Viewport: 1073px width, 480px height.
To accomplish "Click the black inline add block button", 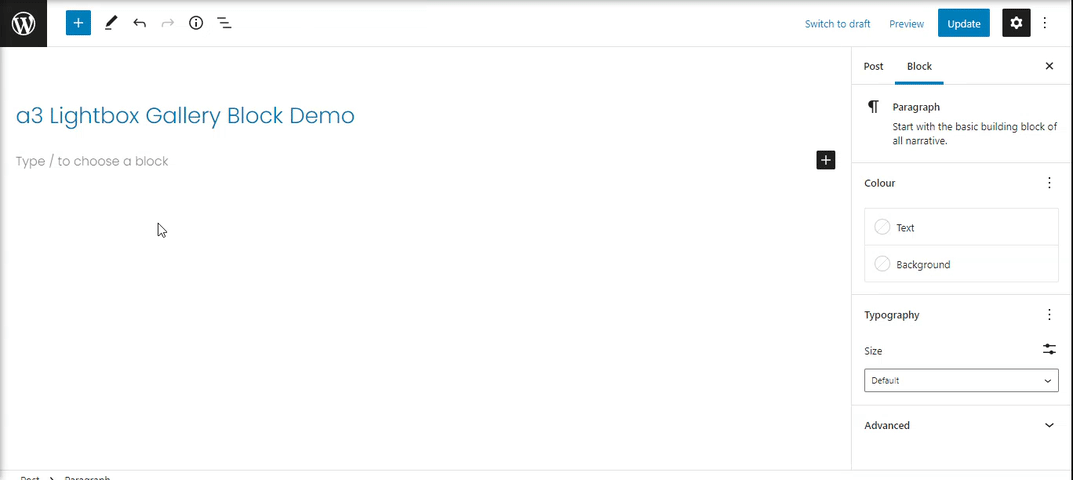I will [826, 160].
